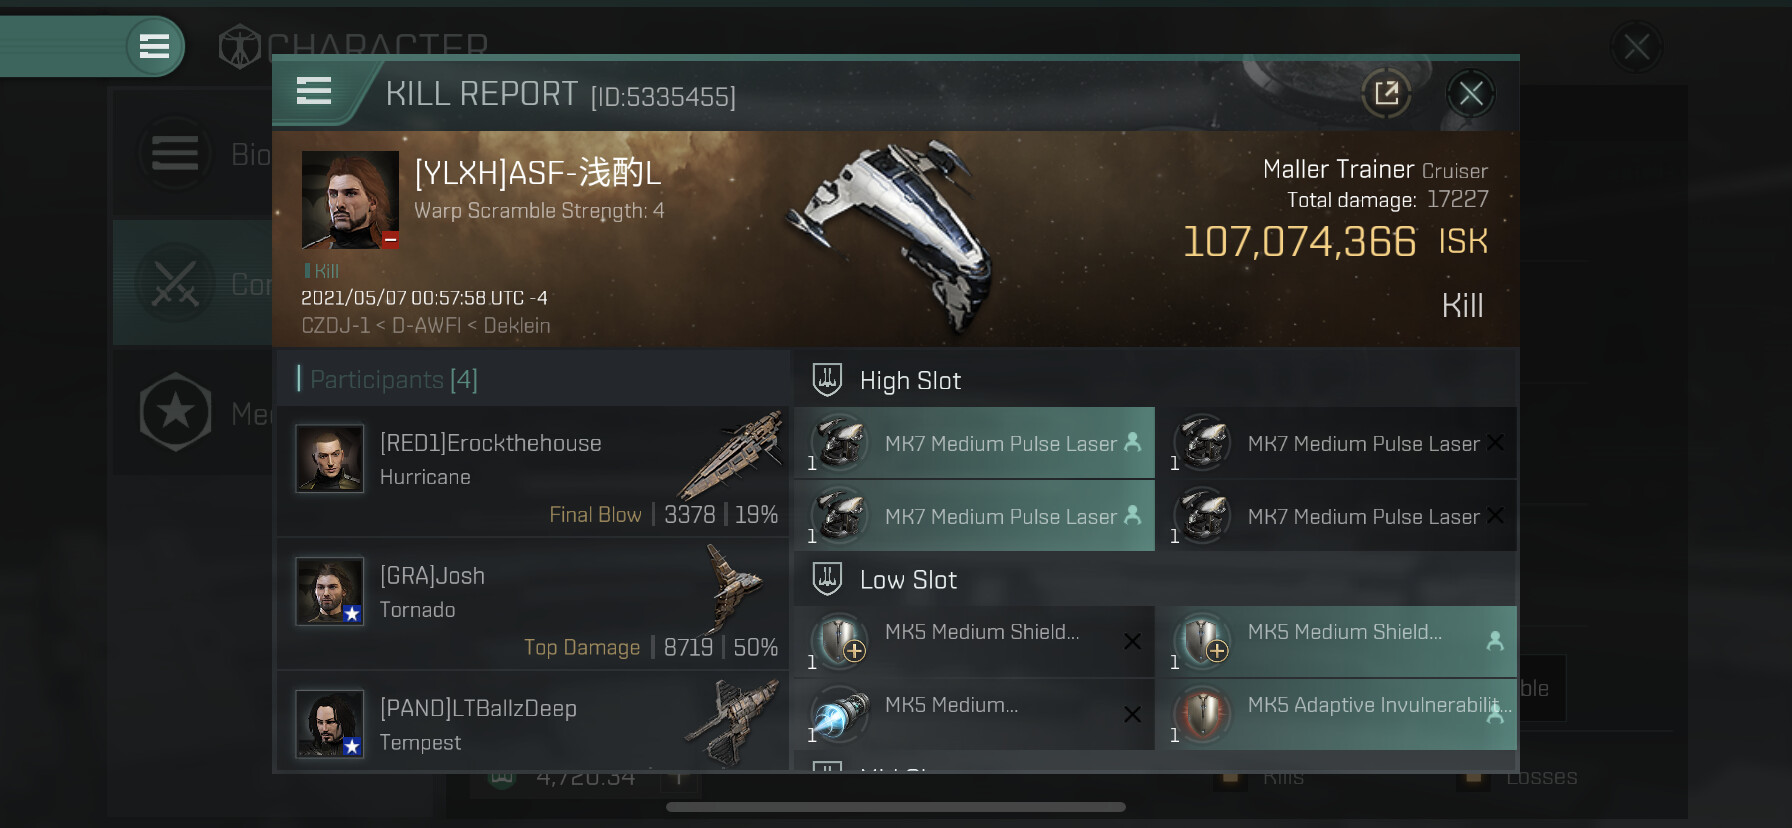The image size is (1792, 828).
Task: Click the Hurricane ship icon
Action: [730, 455]
